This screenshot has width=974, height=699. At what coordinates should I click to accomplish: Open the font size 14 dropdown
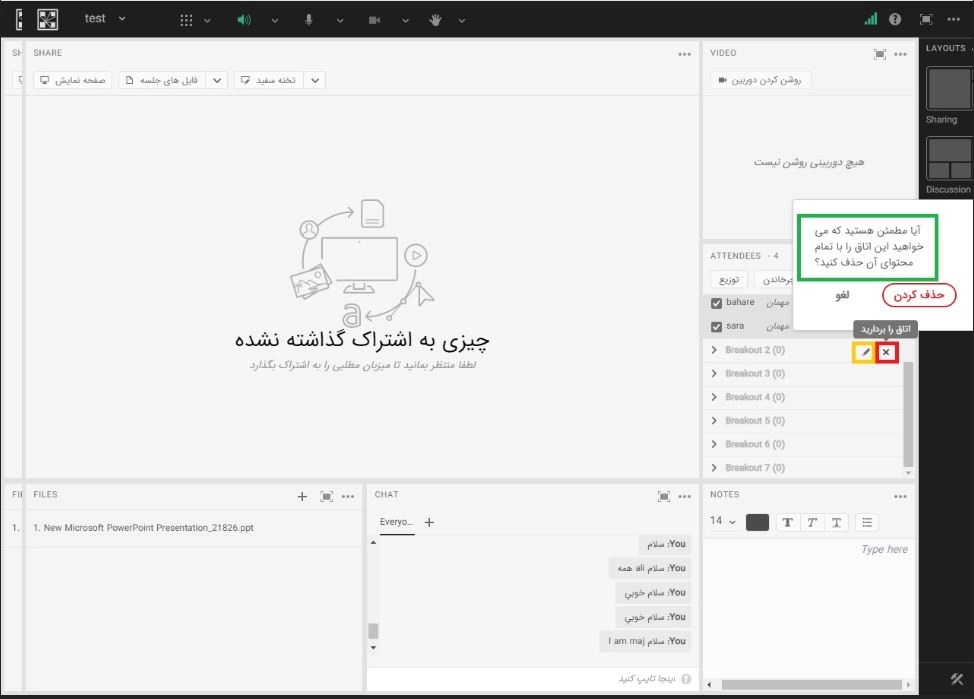[723, 521]
